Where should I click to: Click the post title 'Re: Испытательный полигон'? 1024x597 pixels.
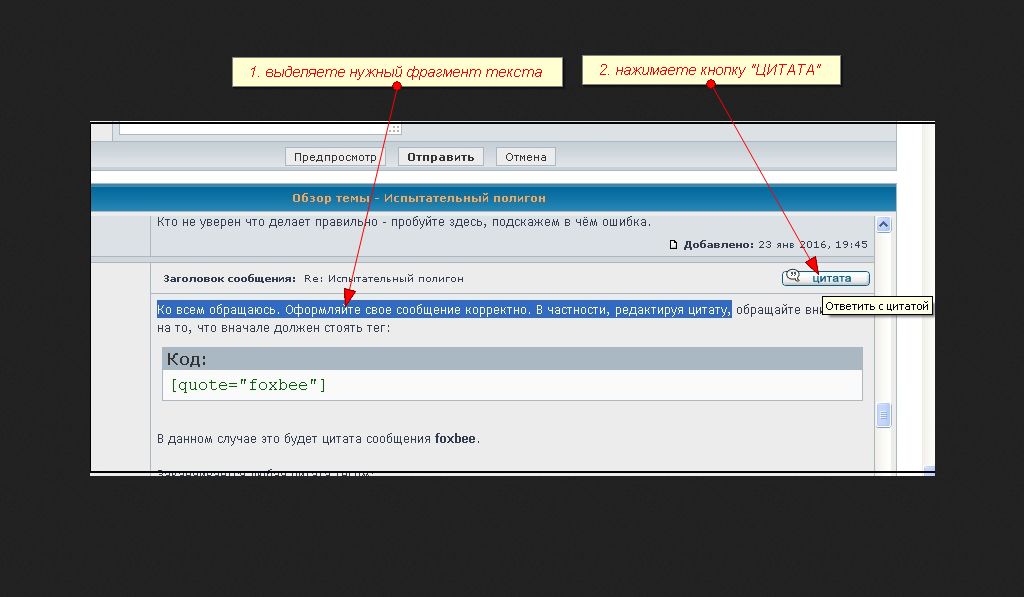pyautogui.click(x=382, y=278)
